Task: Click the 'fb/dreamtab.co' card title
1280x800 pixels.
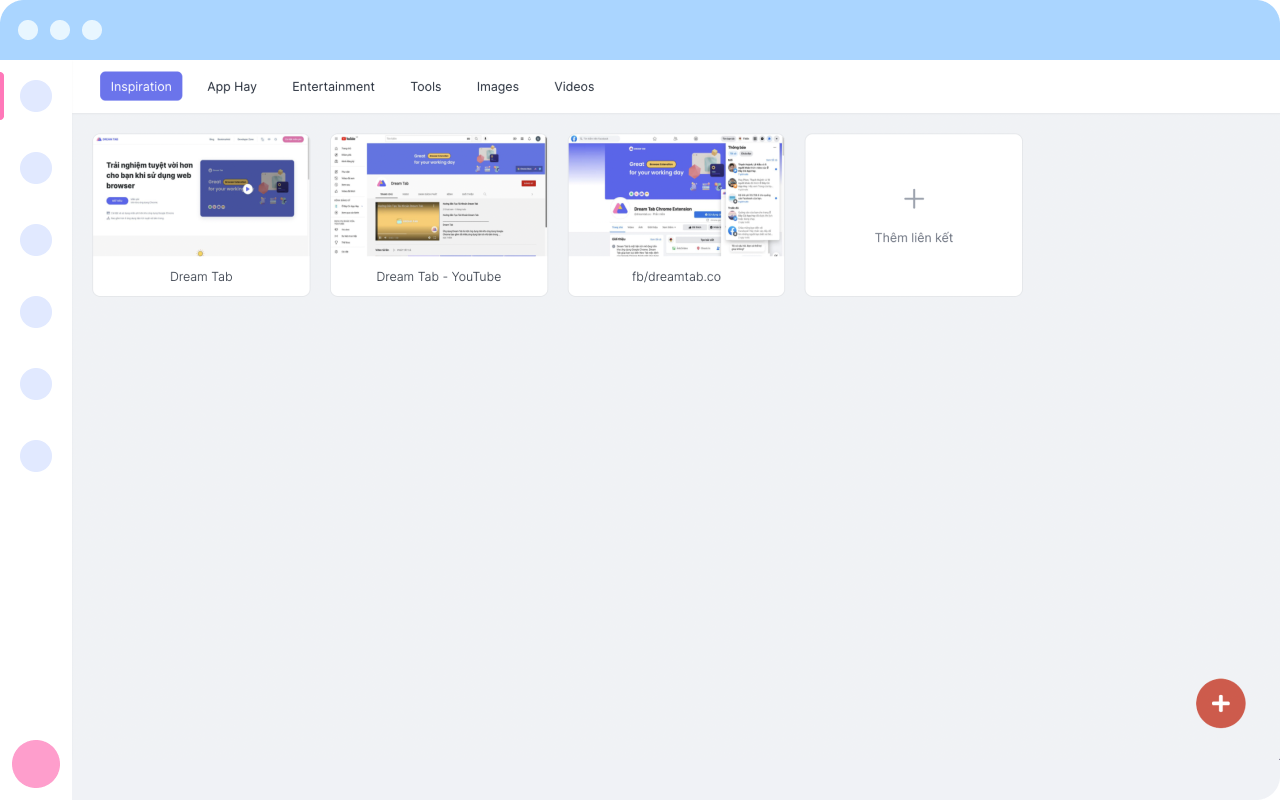Action: [676, 277]
